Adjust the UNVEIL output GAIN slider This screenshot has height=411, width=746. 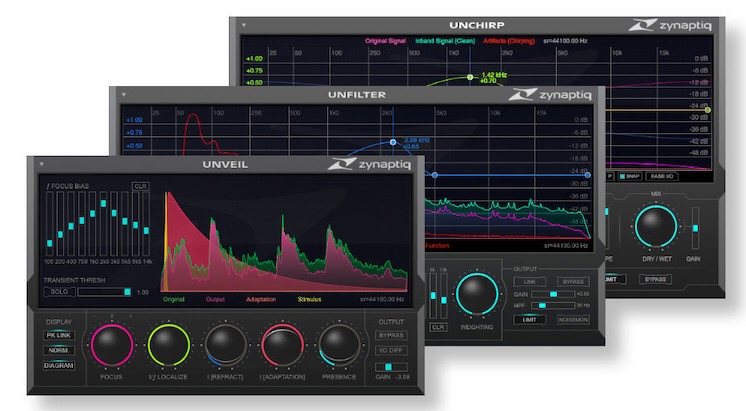391,367
